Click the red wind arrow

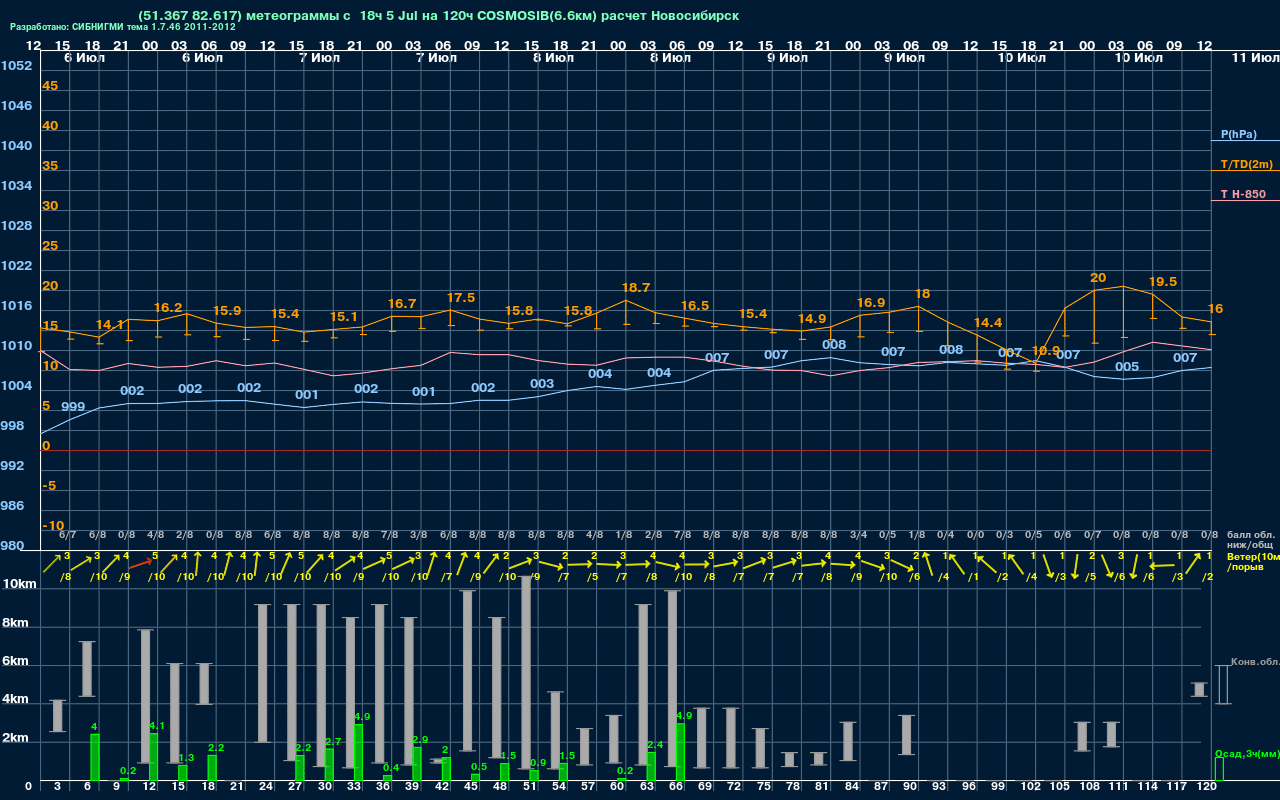(138, 565)
